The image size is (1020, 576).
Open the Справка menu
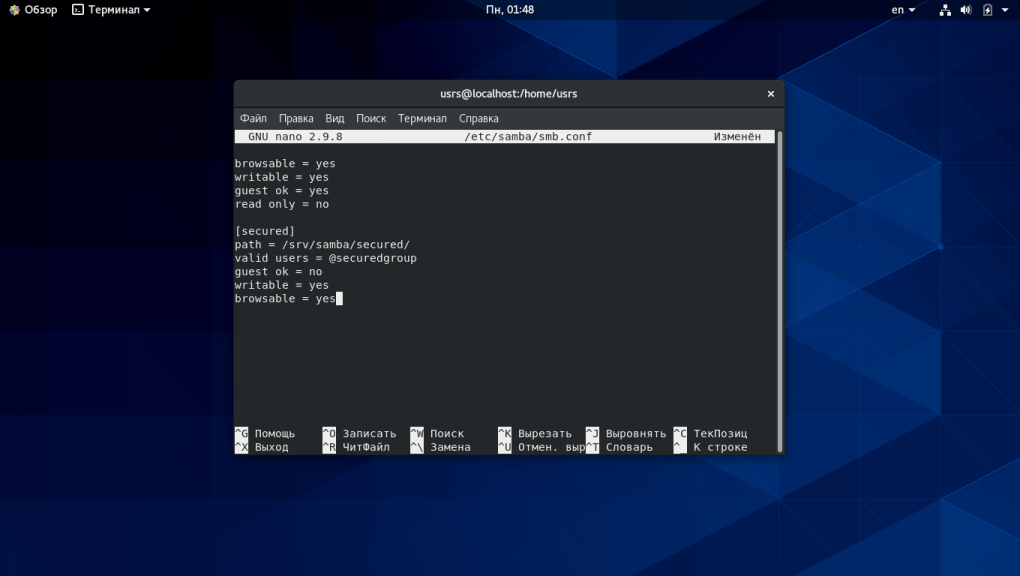tap(479, 118)
